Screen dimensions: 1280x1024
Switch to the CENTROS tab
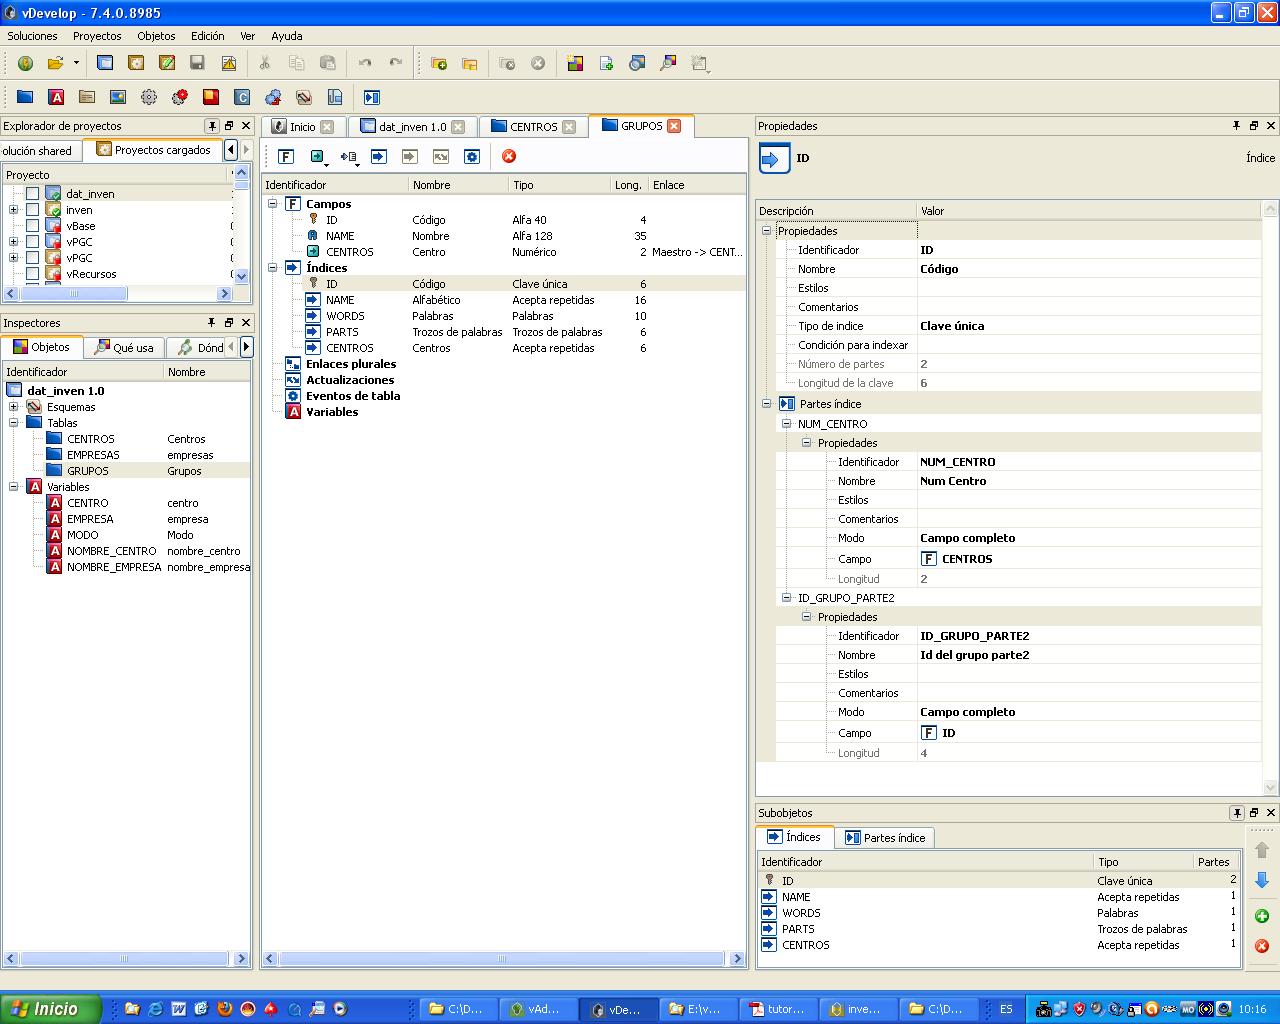532,127
